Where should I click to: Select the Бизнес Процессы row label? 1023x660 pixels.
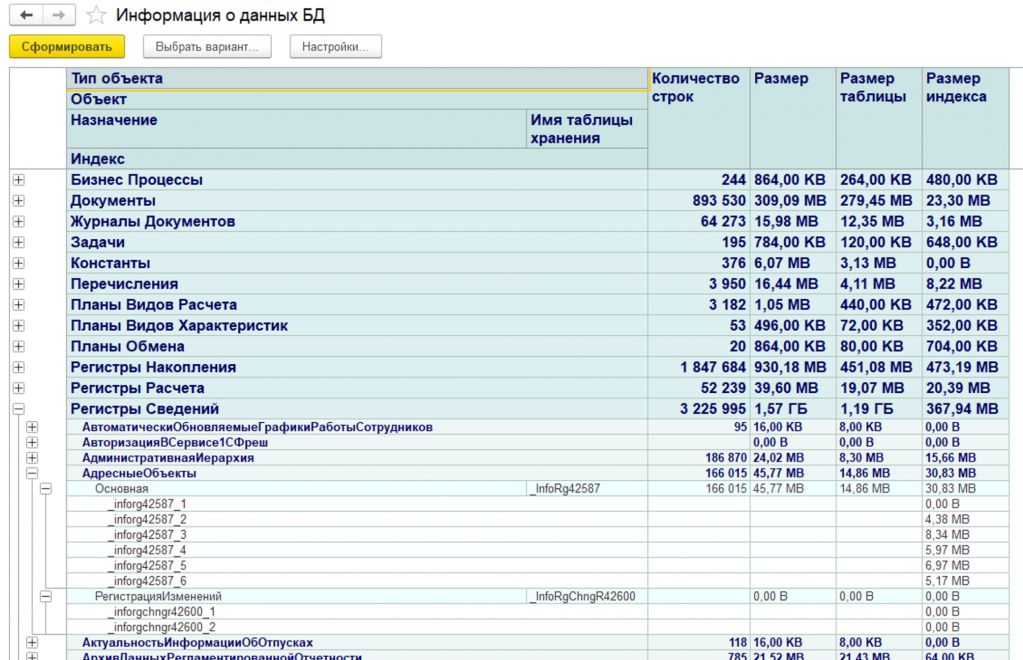coord(136,180)
